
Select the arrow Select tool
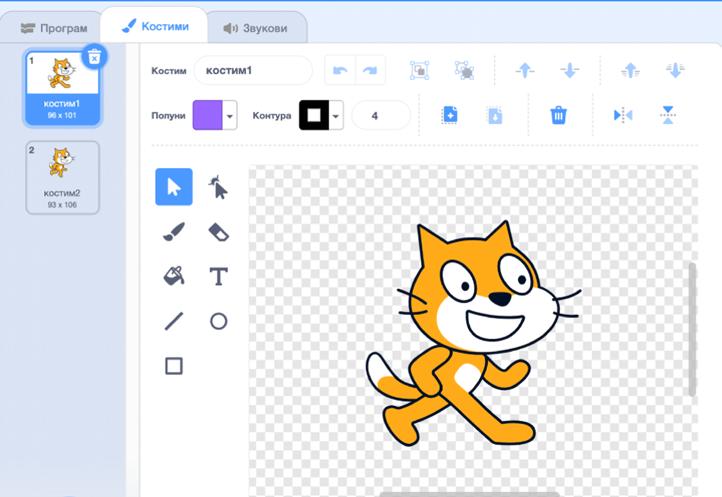(x=174, y=187)
